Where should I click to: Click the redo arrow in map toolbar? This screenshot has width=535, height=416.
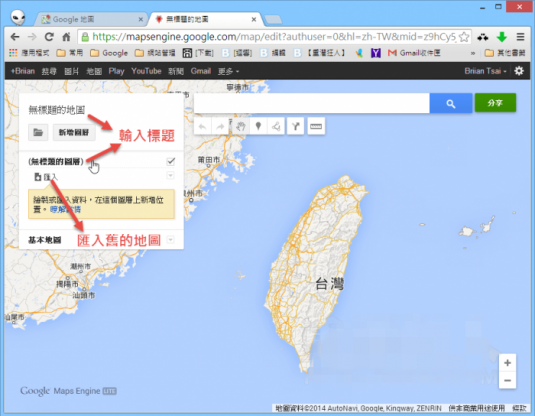point(220,127)
